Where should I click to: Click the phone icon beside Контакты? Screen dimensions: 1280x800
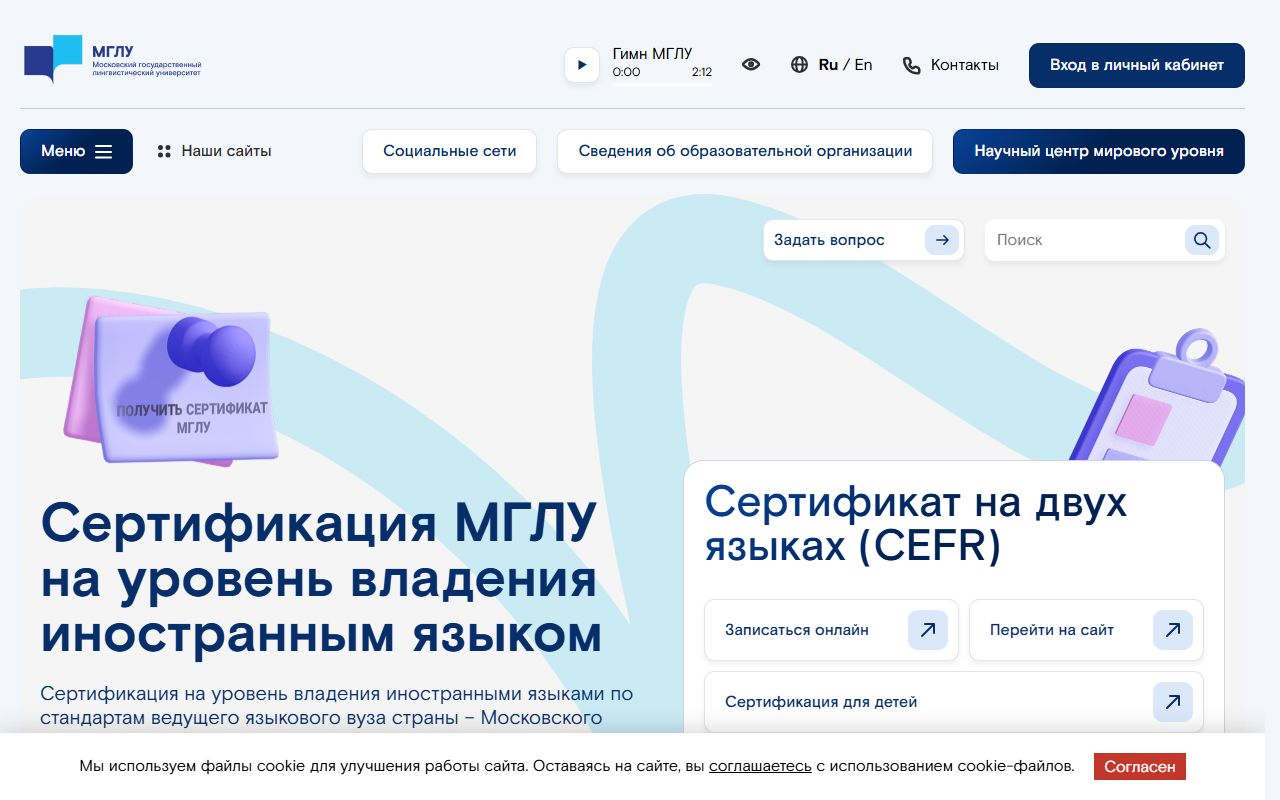[x=911, y=66]
